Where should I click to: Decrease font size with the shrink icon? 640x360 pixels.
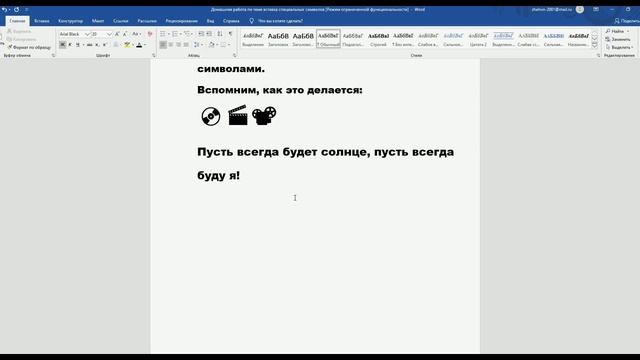tap(125, 34)
